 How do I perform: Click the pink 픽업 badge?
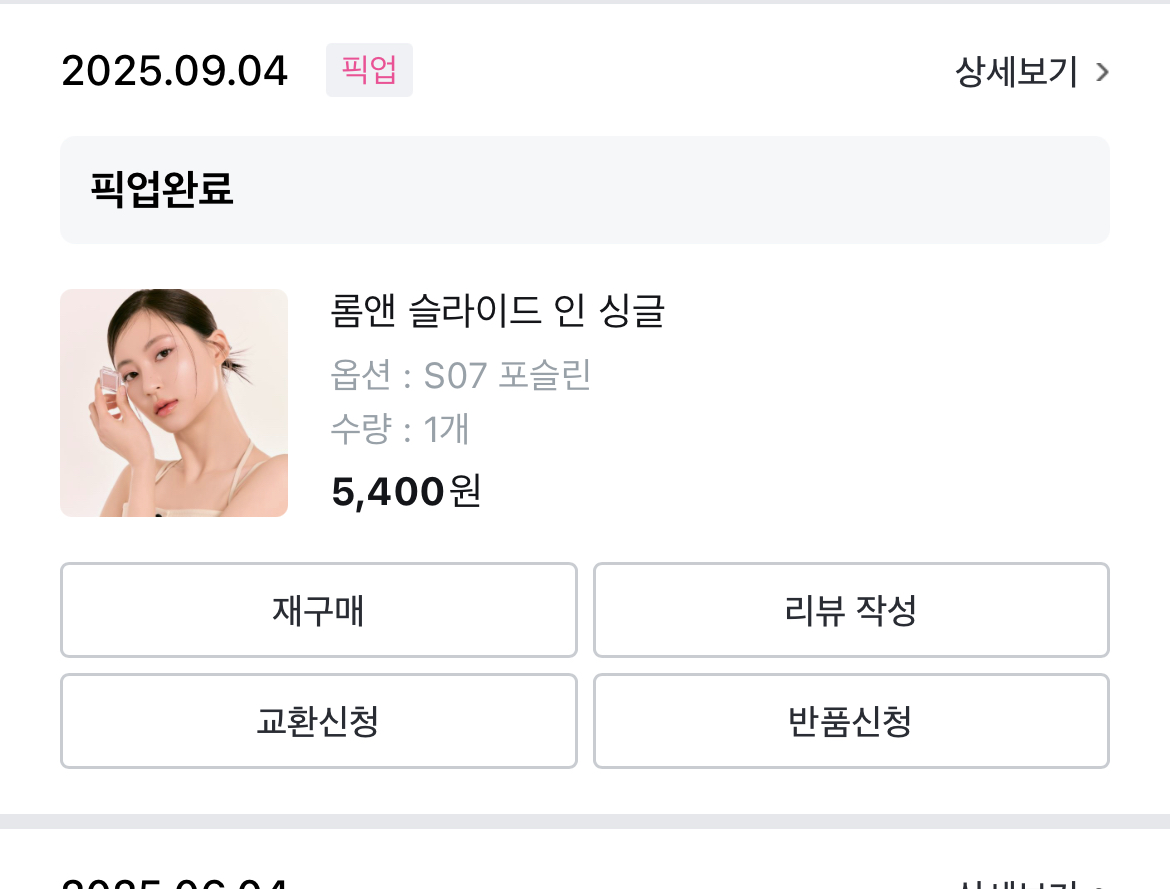(x=369, y=70)
